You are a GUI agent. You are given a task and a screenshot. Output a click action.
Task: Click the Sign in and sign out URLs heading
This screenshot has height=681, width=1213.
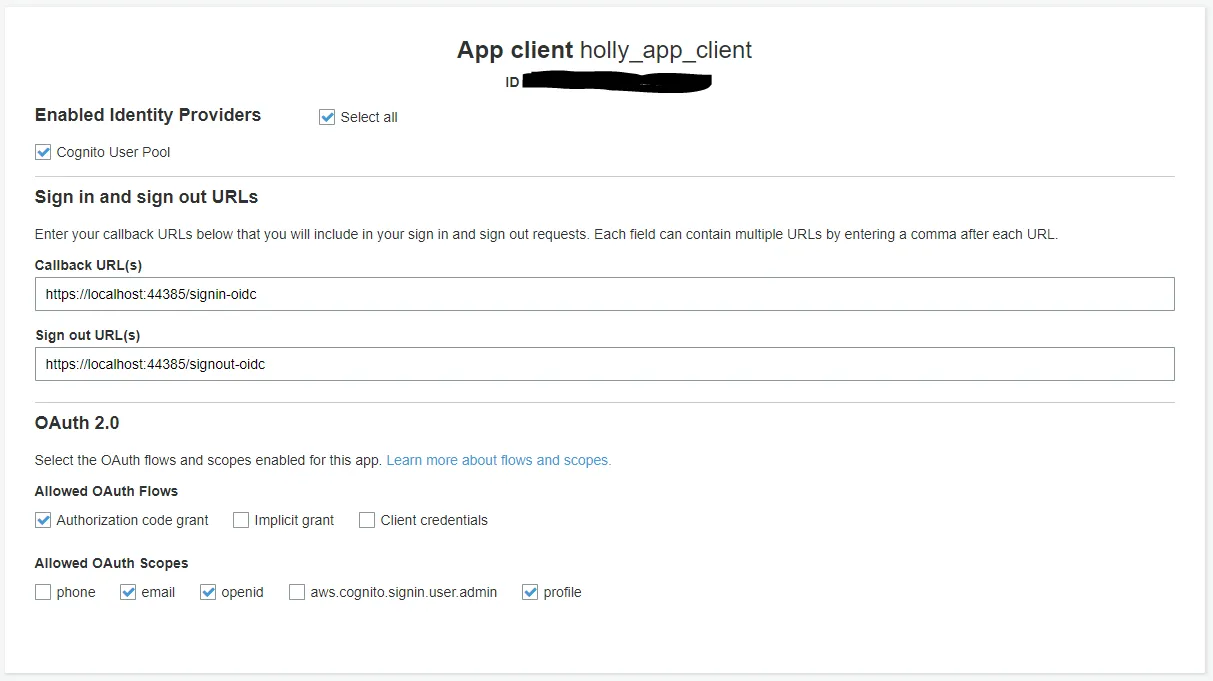point(146,197)
